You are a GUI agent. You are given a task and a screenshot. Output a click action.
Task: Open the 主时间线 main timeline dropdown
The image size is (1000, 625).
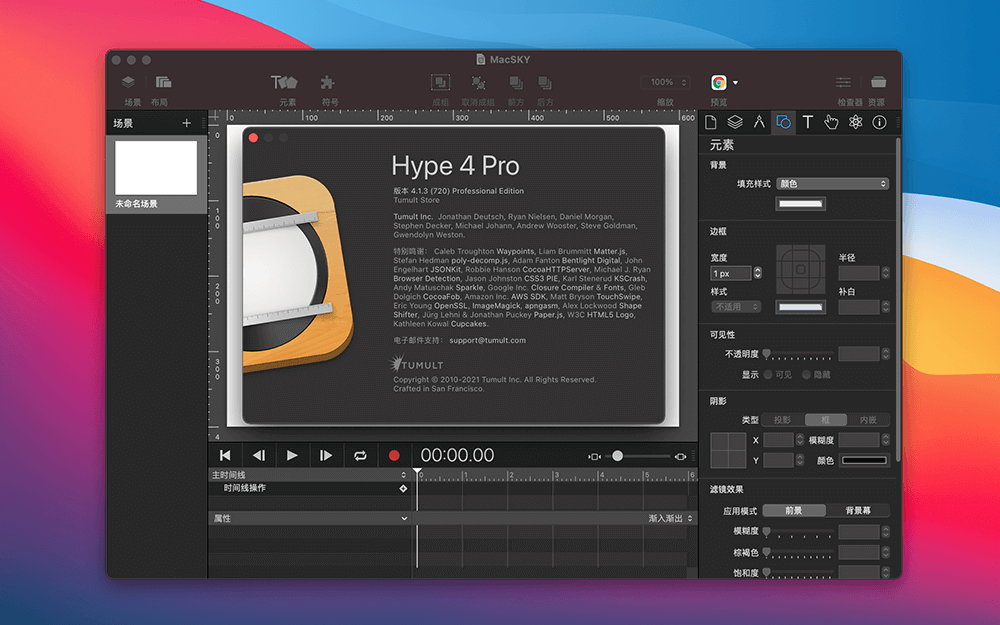point(309,474)
